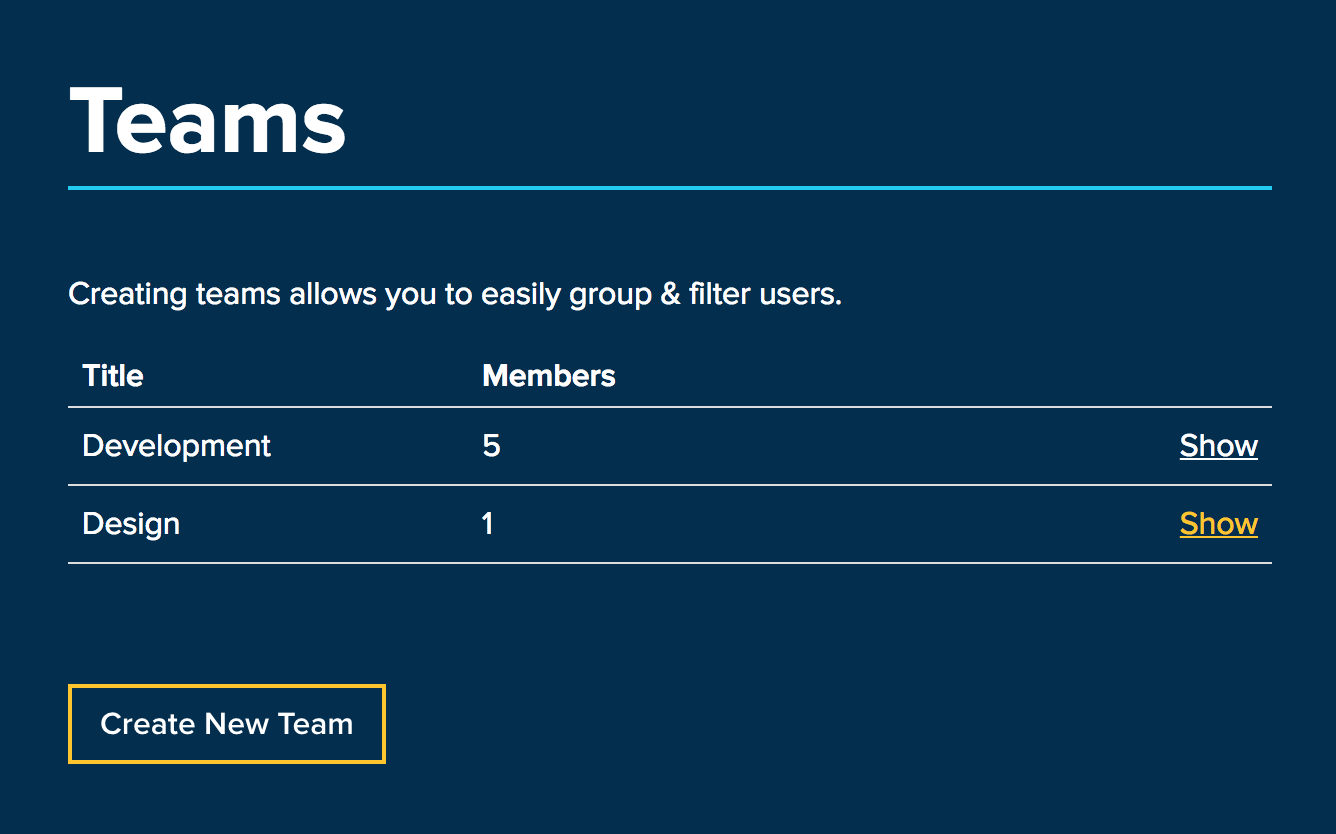Open the yellow Show link for Design
The image size is (1336, 834).
coord(1218,524)
